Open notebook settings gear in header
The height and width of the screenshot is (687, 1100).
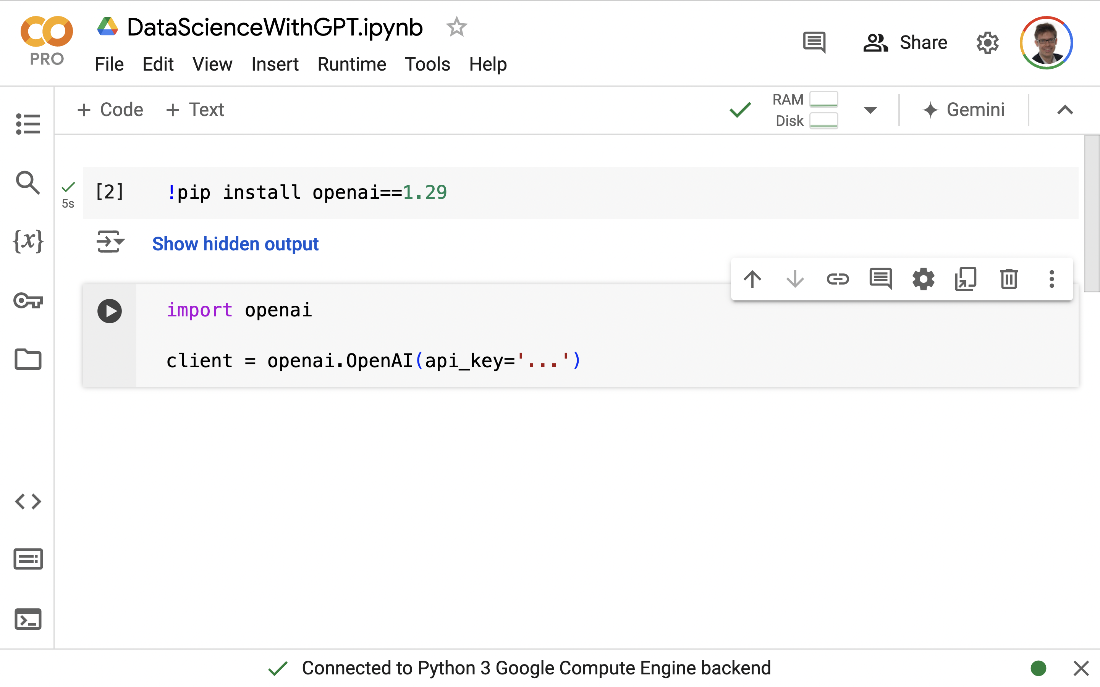pyautogui.click(x=988, y=43)
